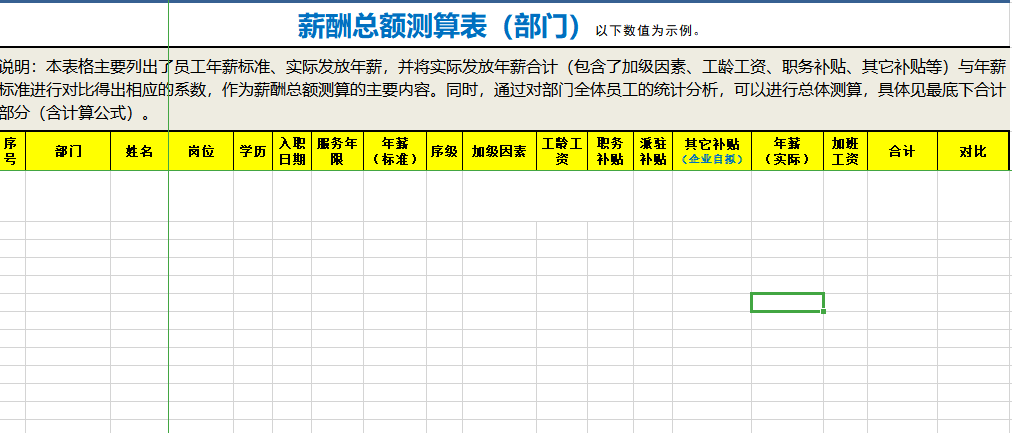1012x433 pixels.
Task: Select the 合计 header cell
Action: click(x=902, y=151)
